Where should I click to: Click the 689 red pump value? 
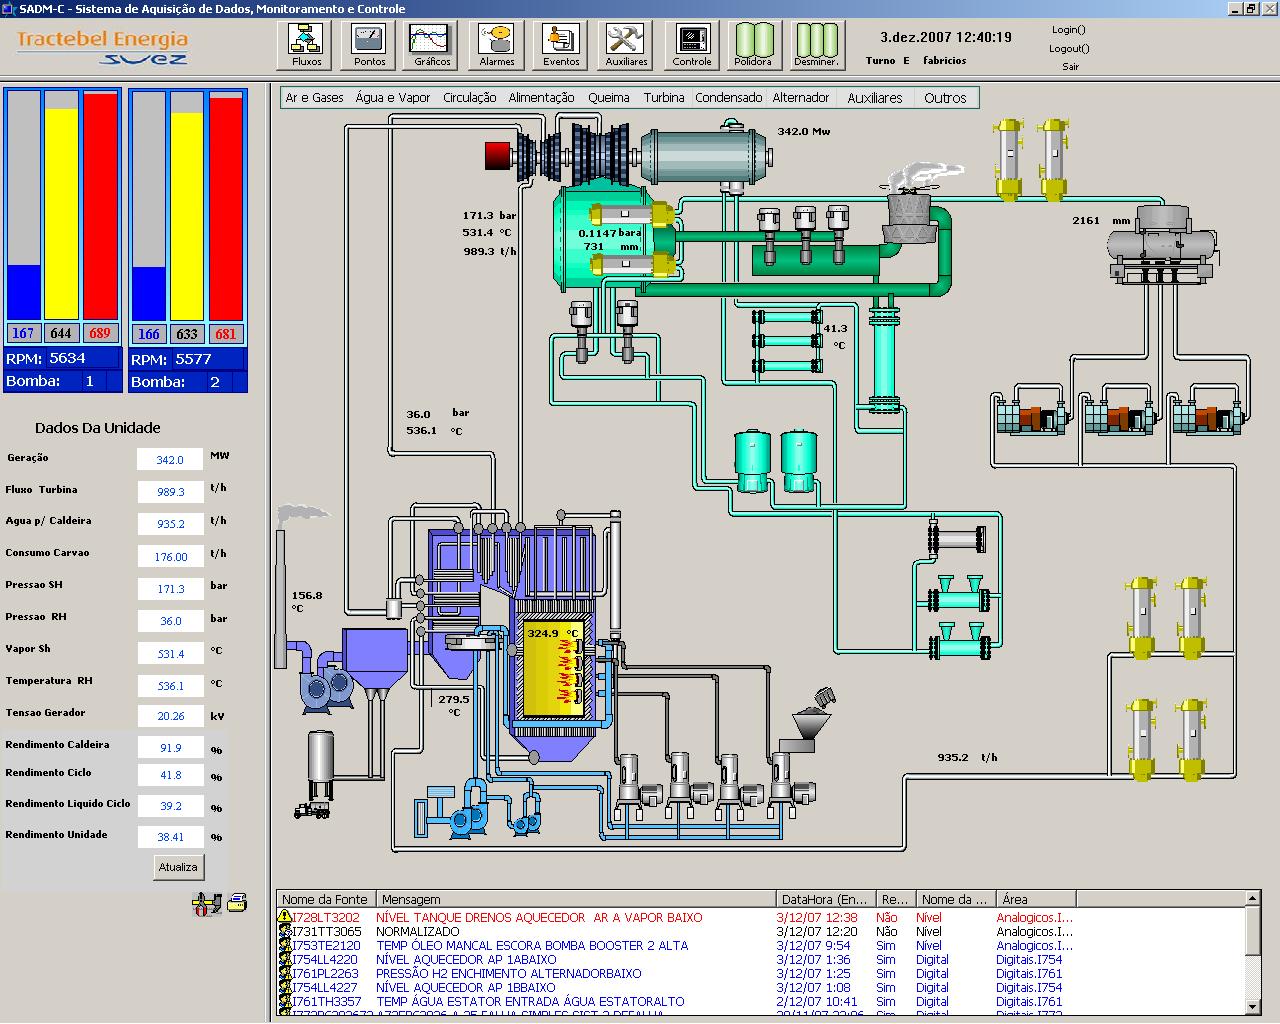[99, 333]
